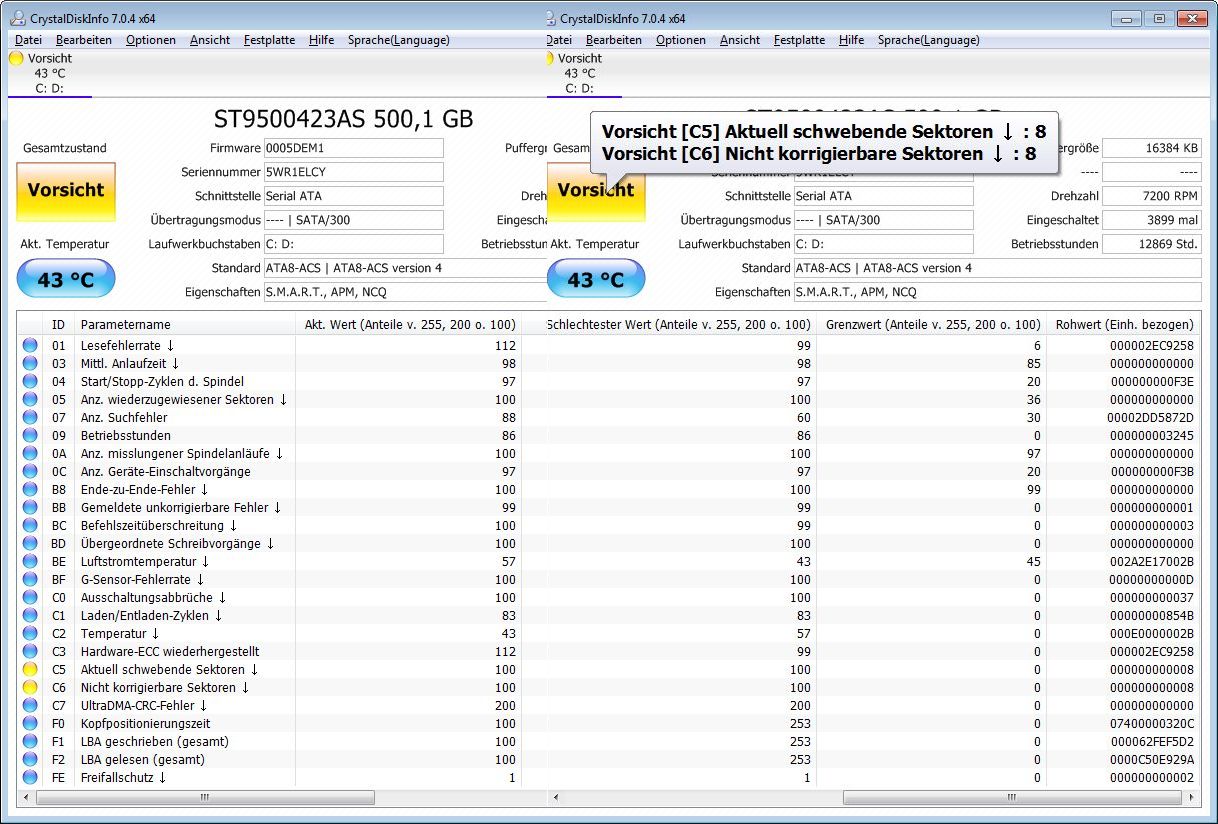Click the Puffergröße value 16384 KB
The image size is (1218, 824).
pos(1152,148)
